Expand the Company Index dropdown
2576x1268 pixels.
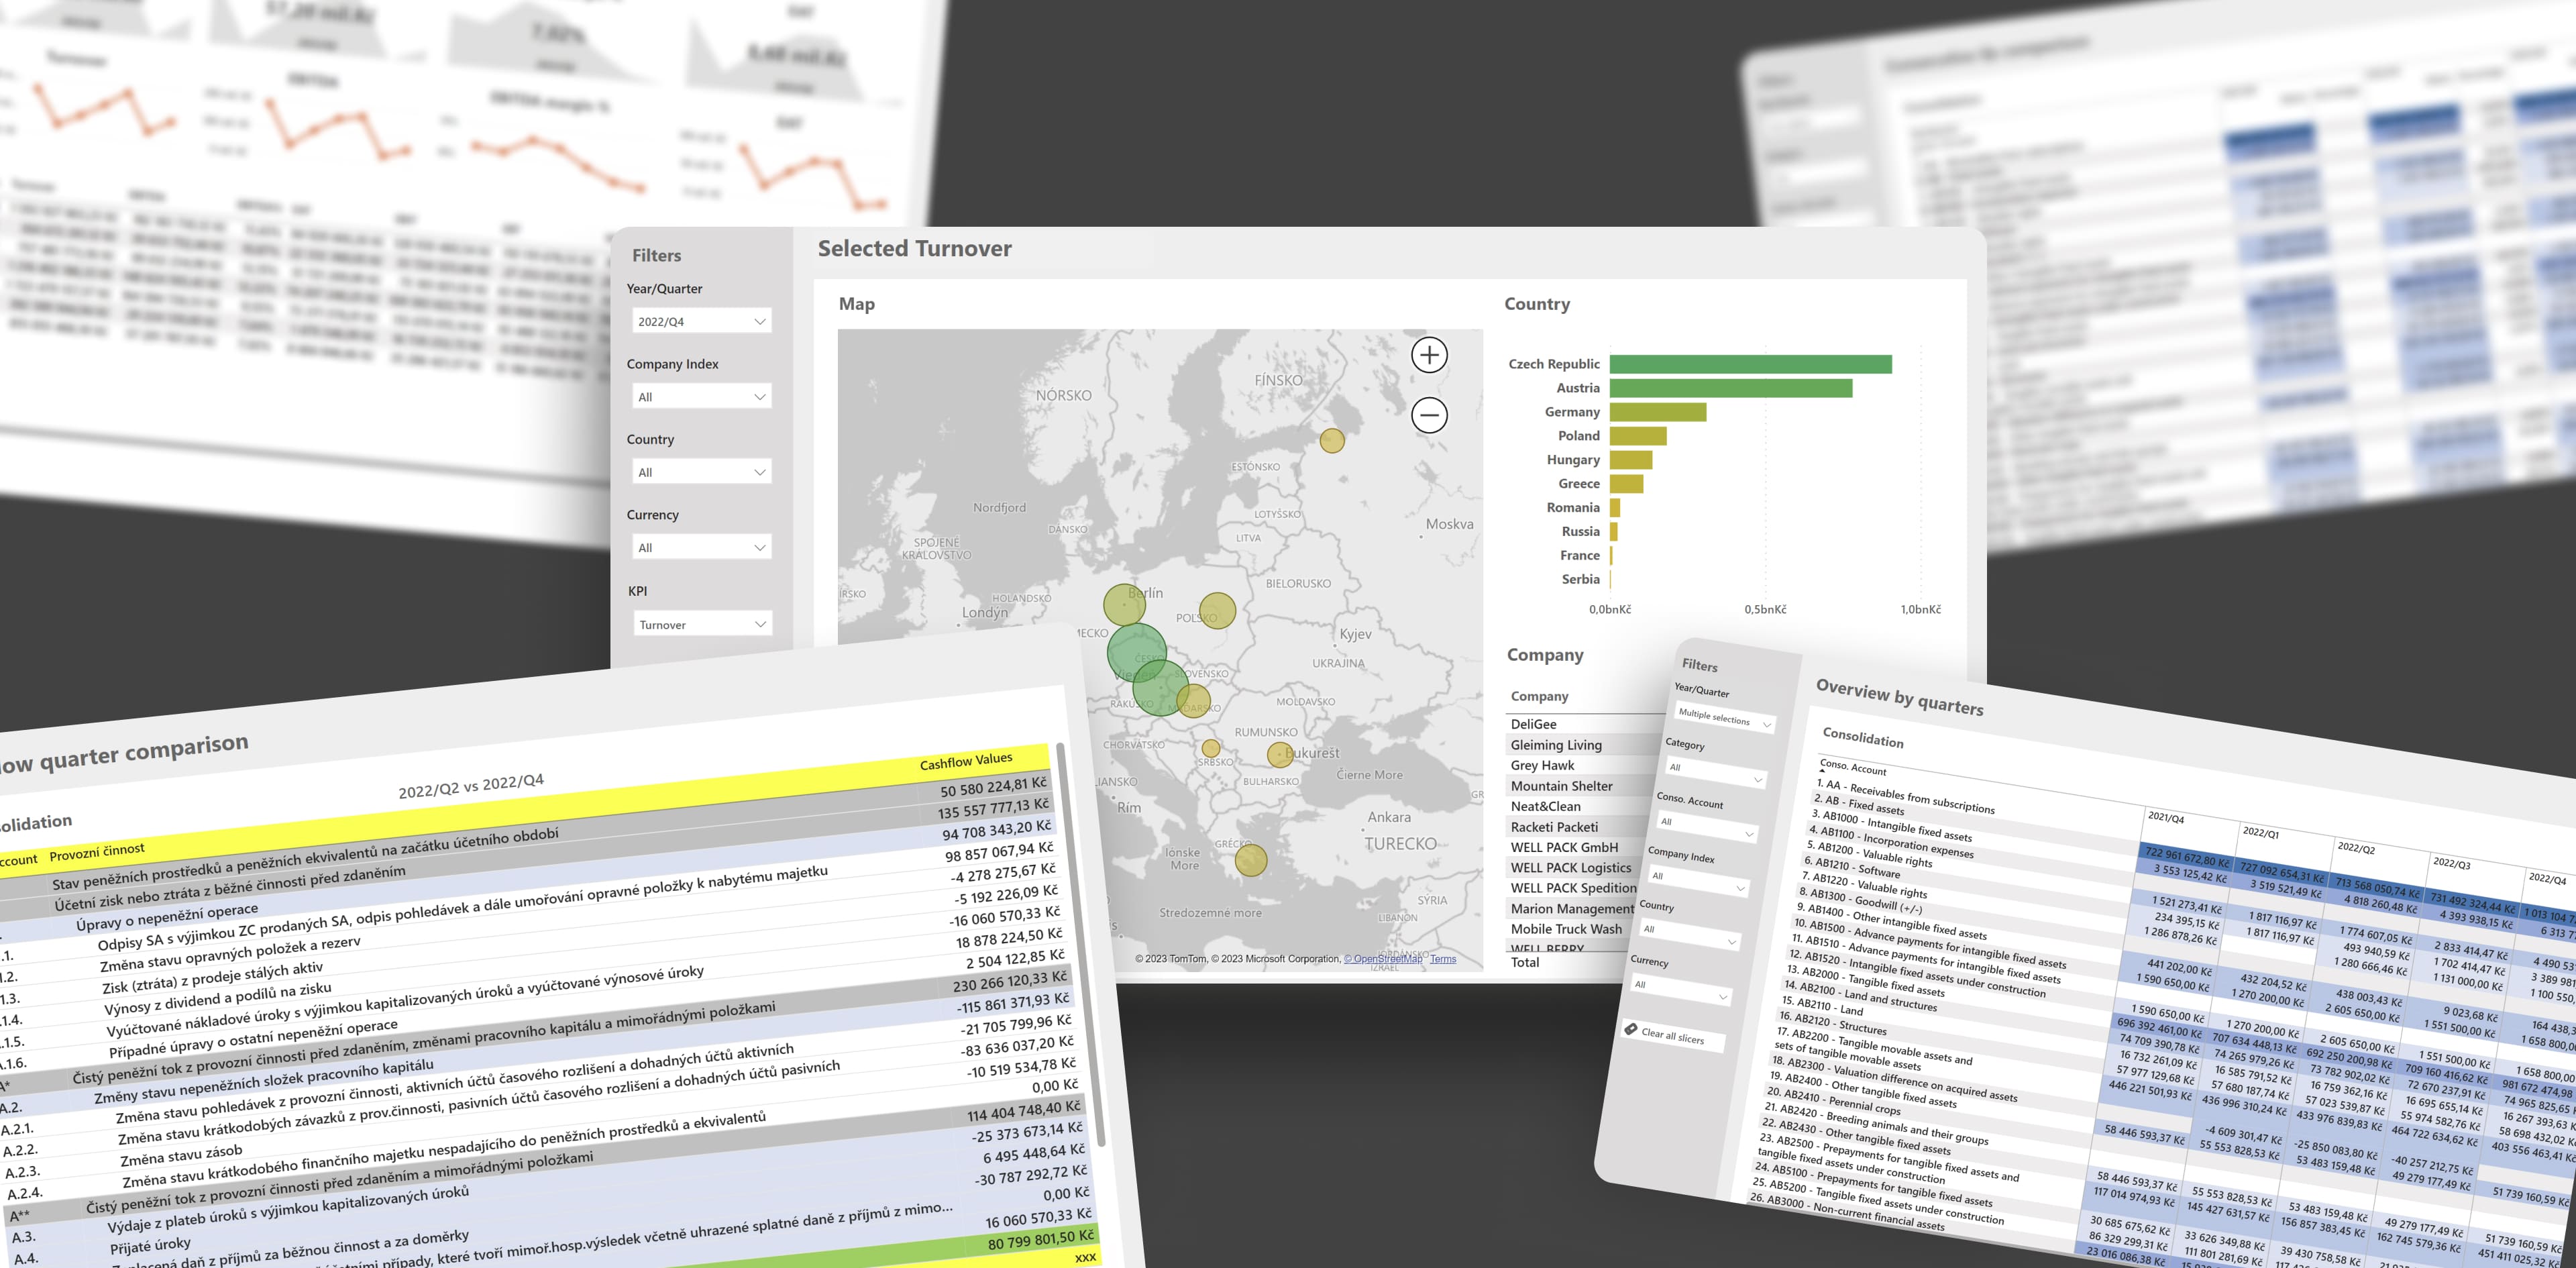coord(701,397)
